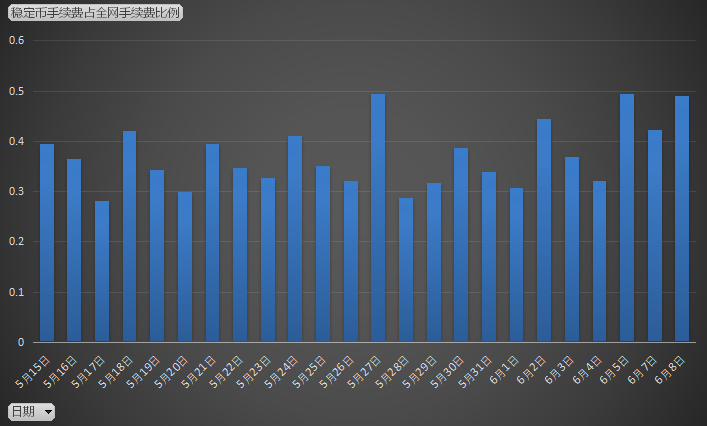The width and height of the screenshot is (707, 426).
Task: Select the bar for 6月5日
Action: point(627,218)
